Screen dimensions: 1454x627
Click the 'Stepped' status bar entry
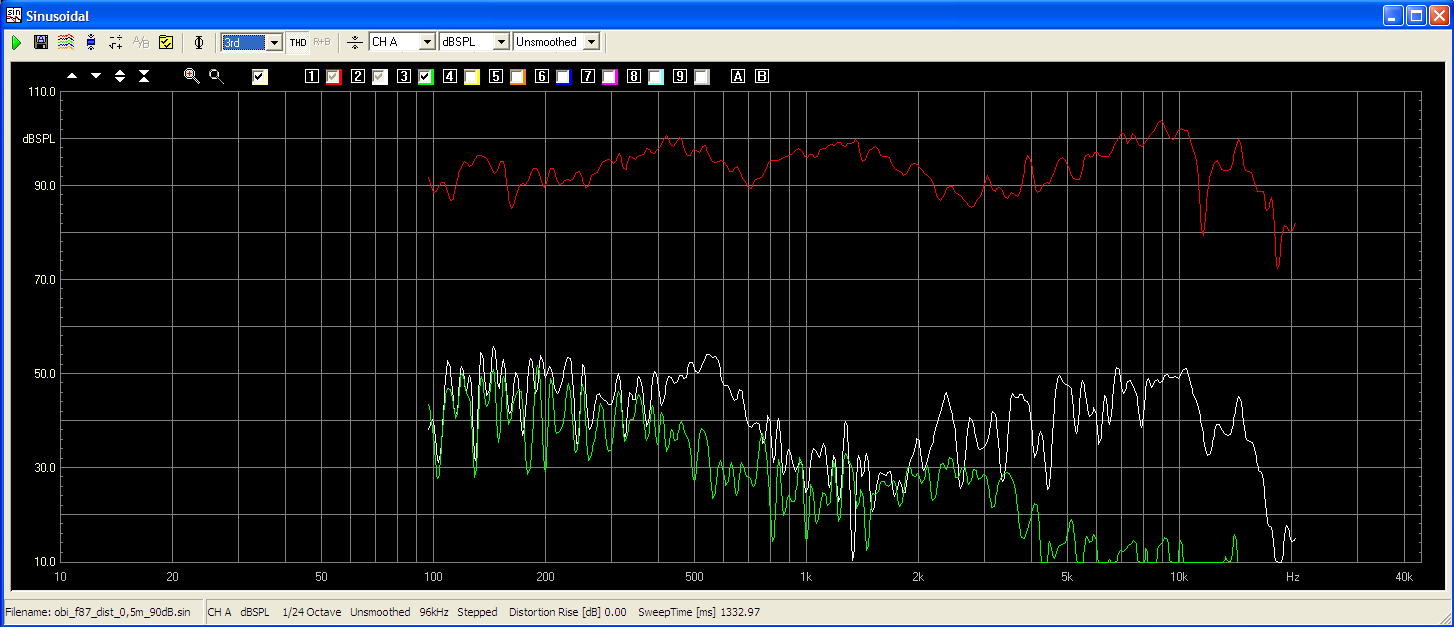pyautogui.click(x=477, y=612)
